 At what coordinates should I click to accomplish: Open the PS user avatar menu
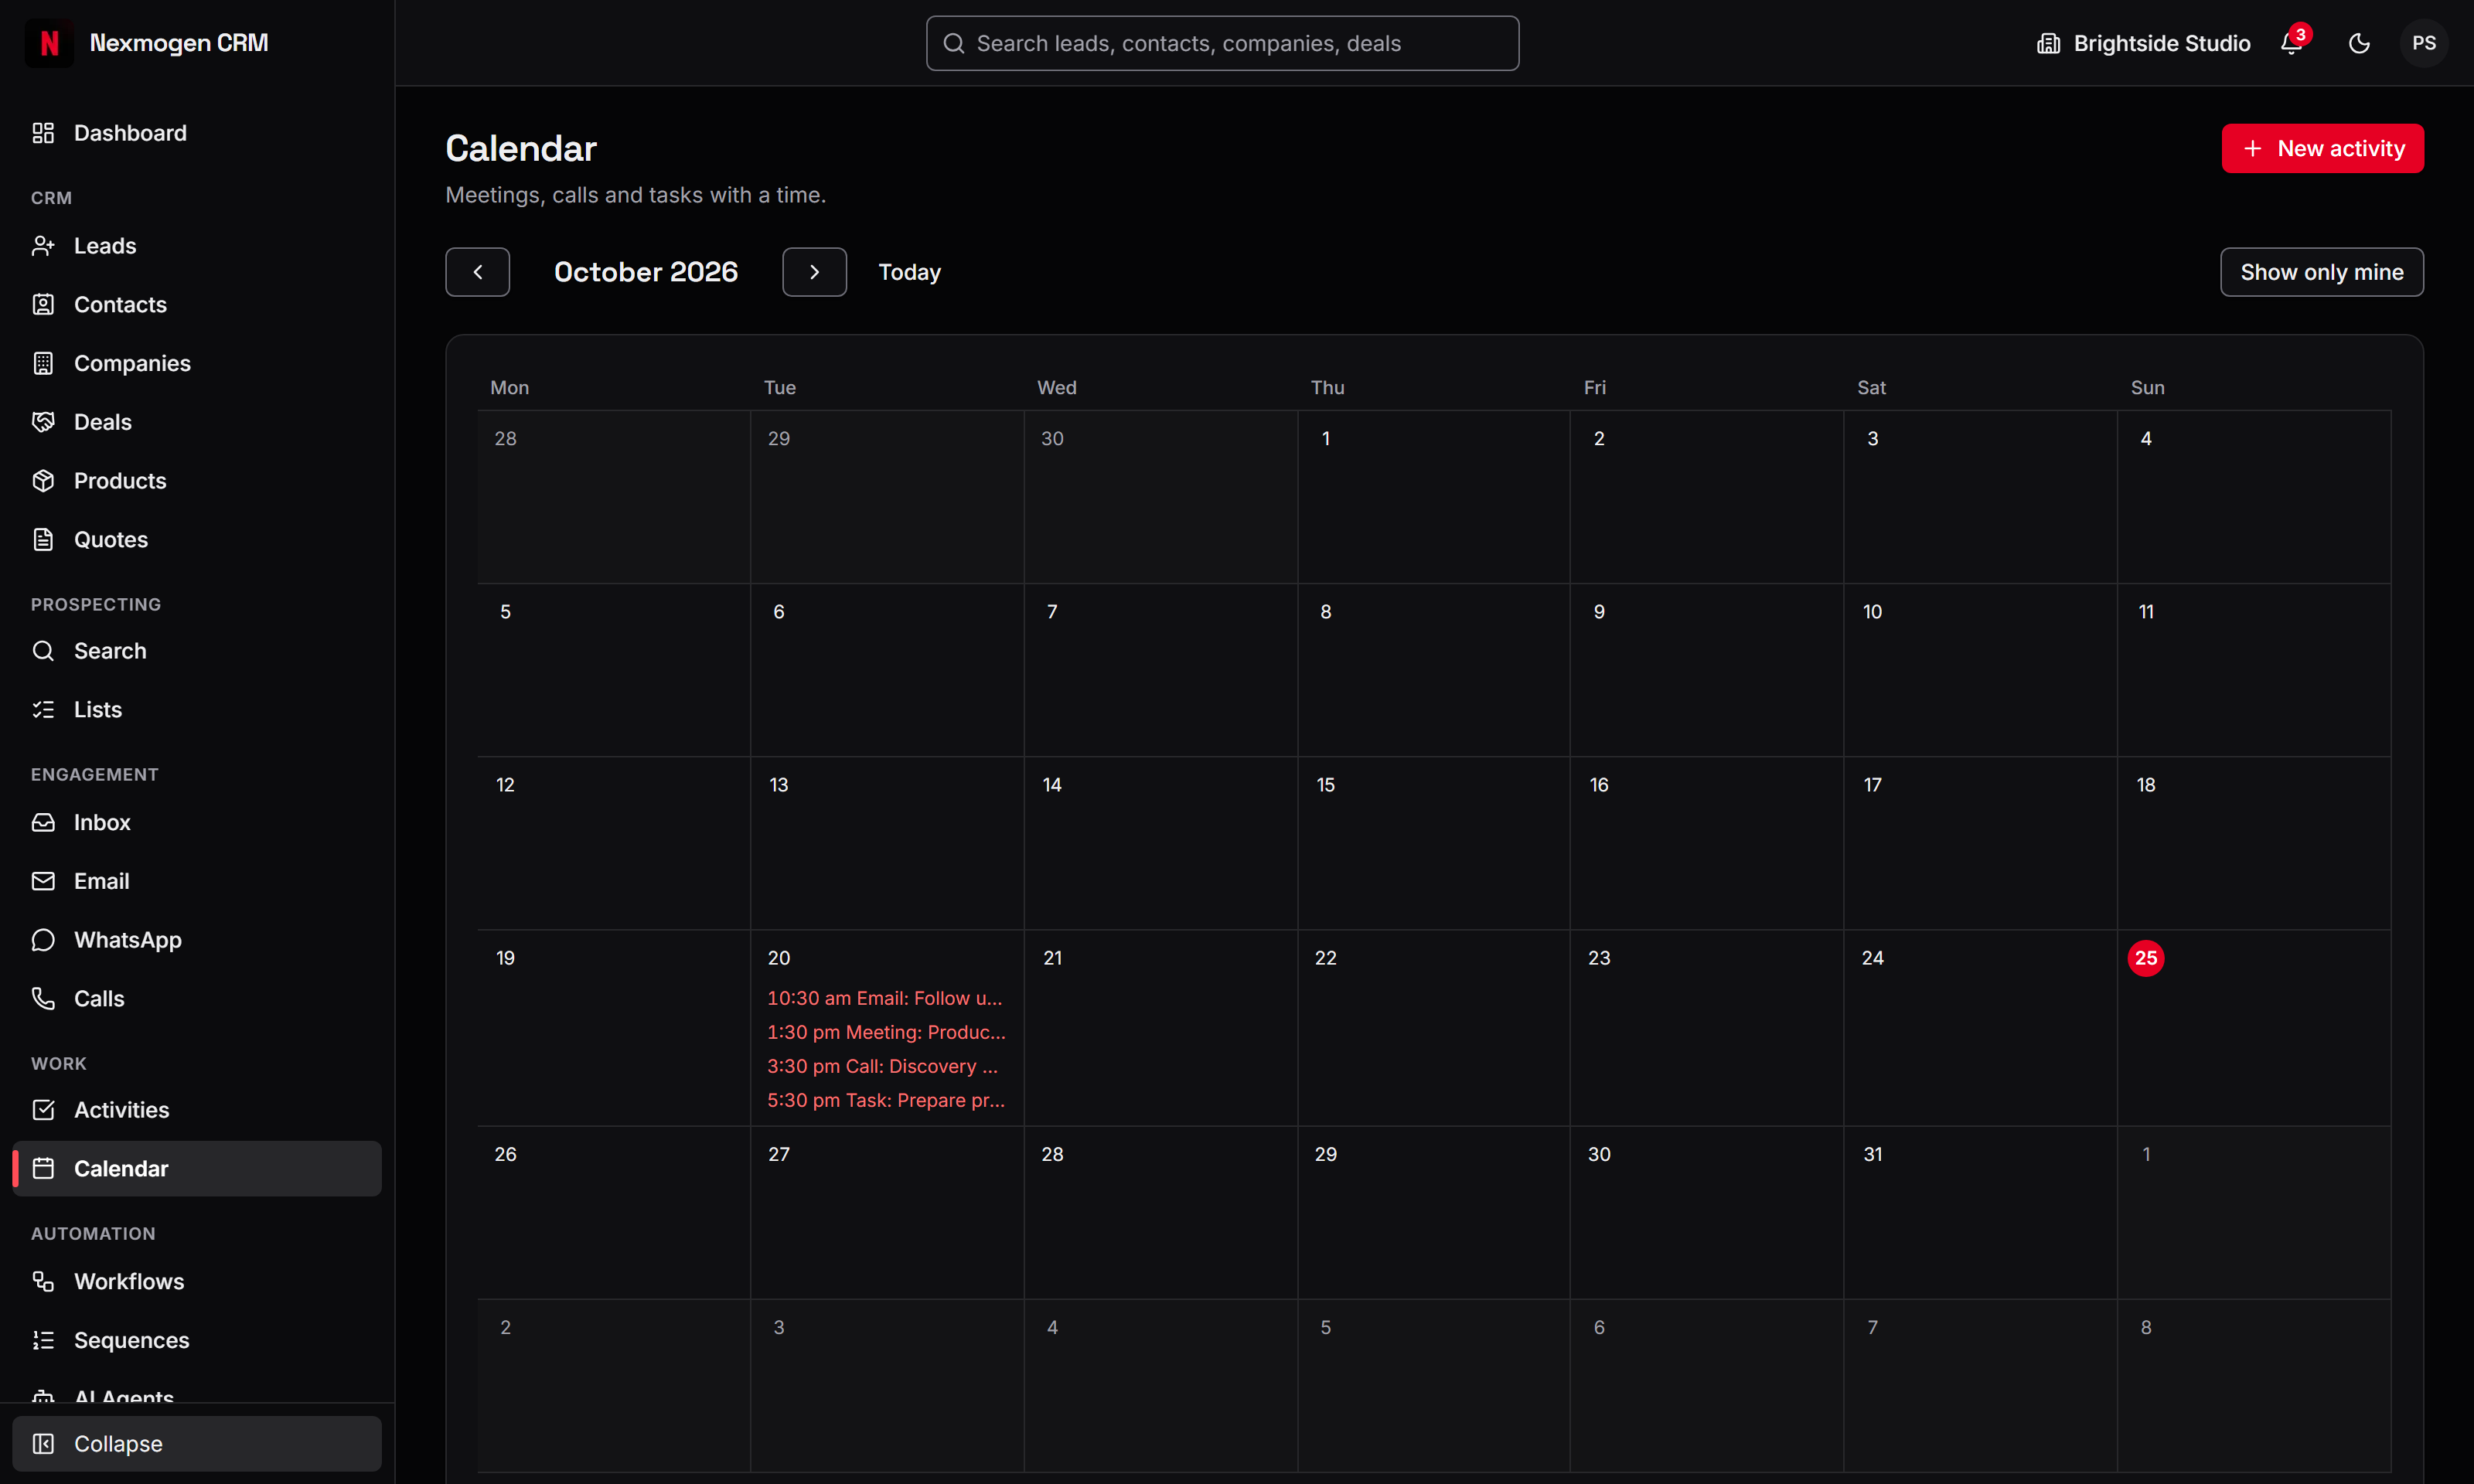pos(2423,43)
